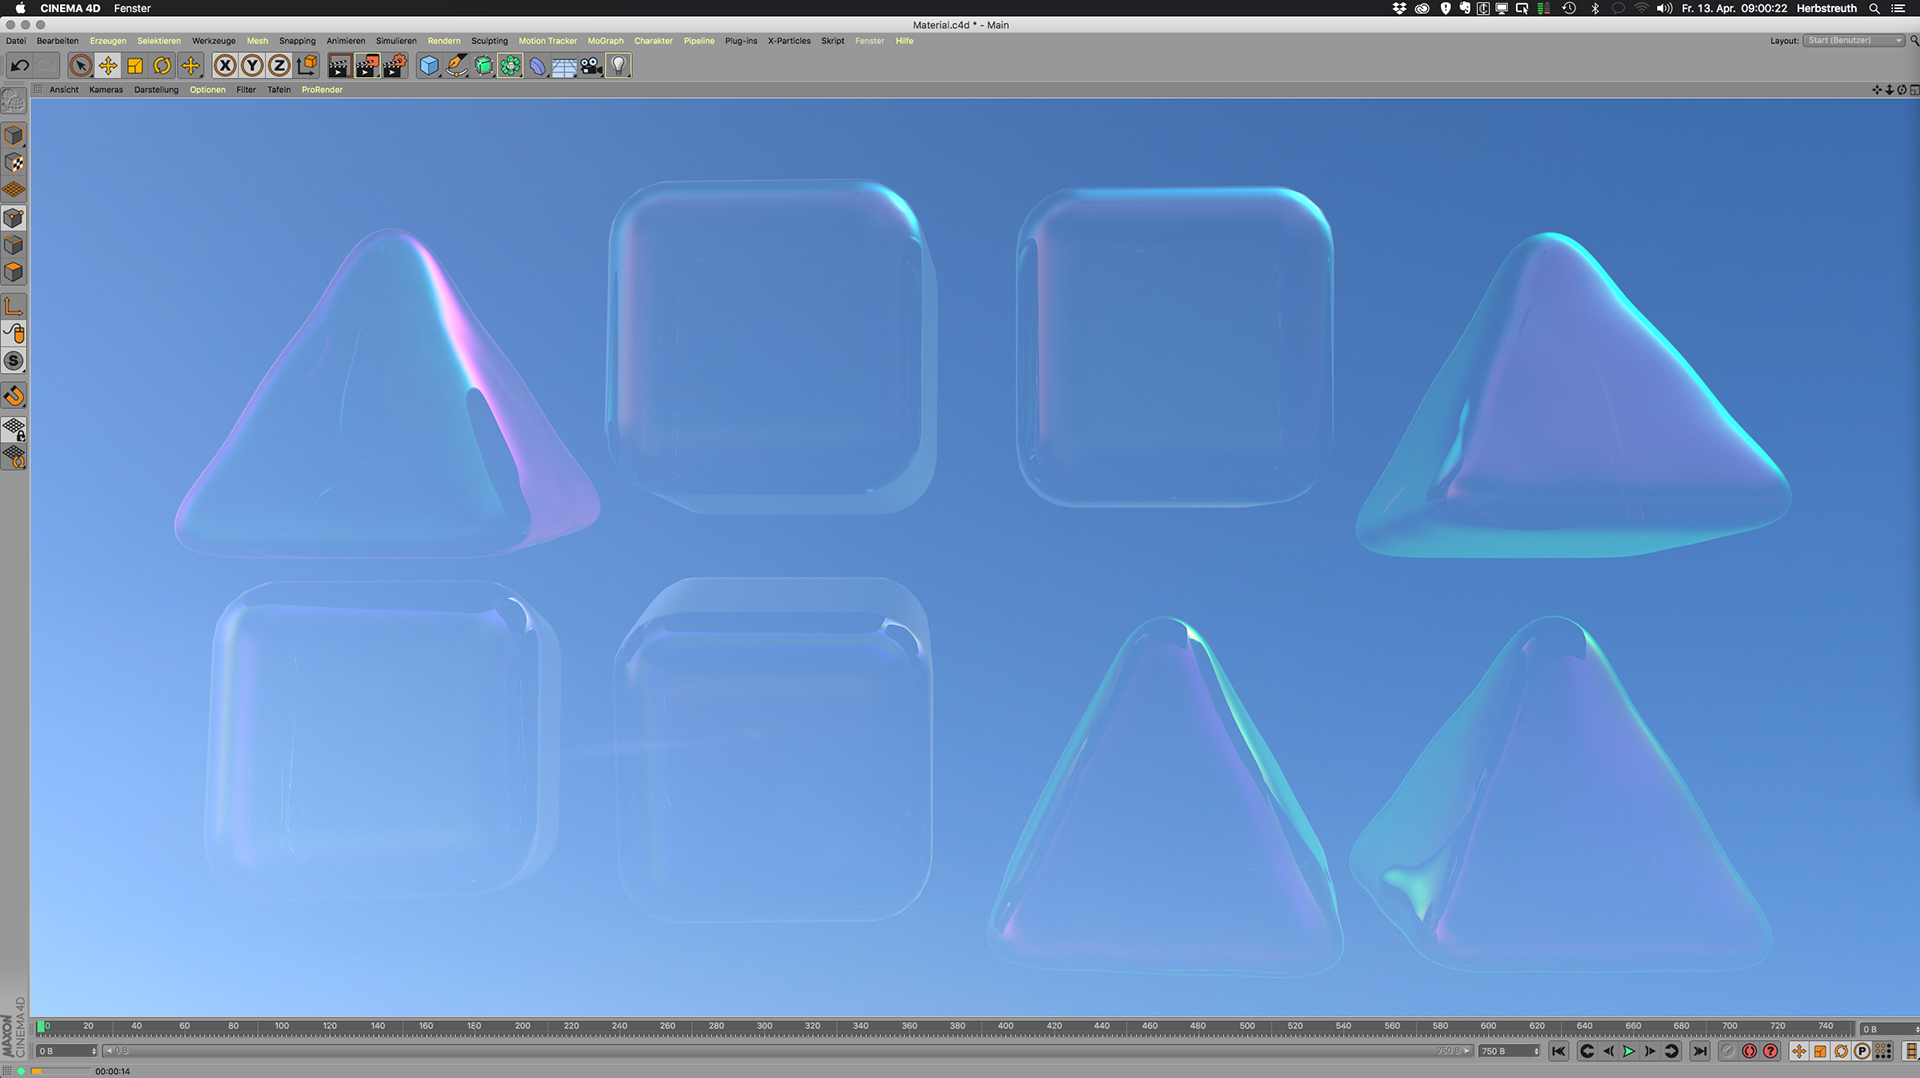
Task: Go to start of animation
Action: pyautogui.click(x=1559, y=1051)
